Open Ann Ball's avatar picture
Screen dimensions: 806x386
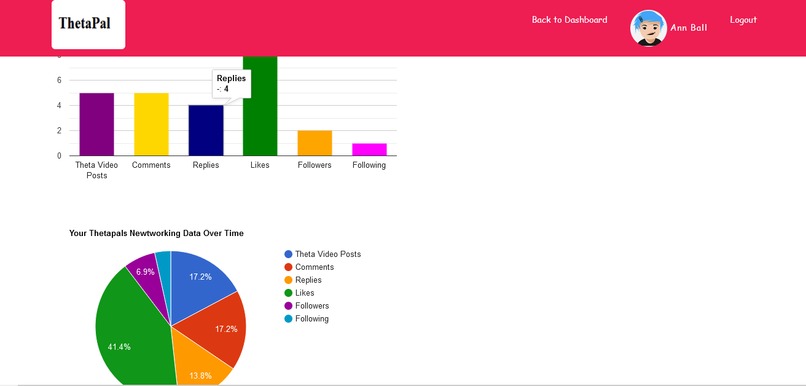648,28
